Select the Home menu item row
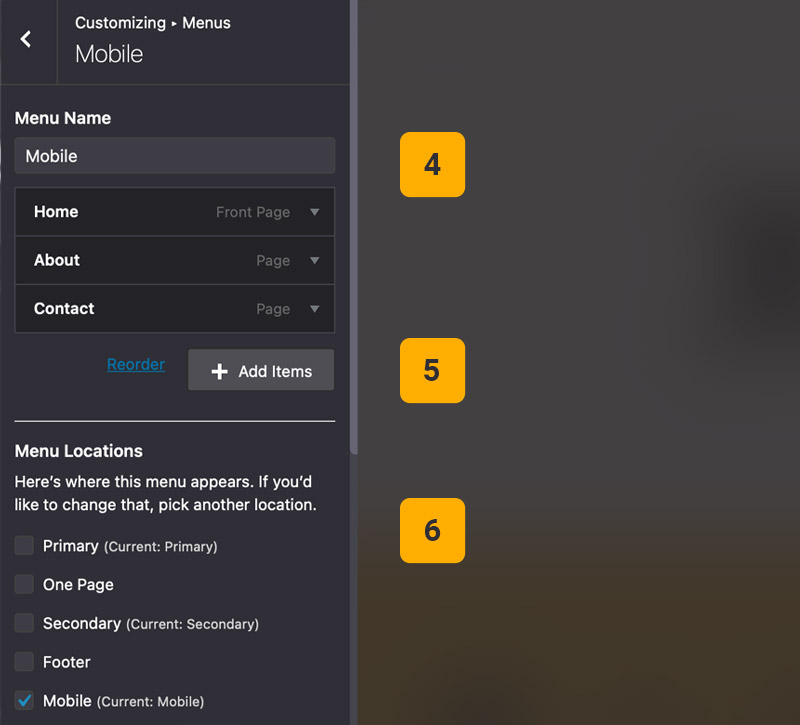800x725 pixels. click(x=120, y=212)
